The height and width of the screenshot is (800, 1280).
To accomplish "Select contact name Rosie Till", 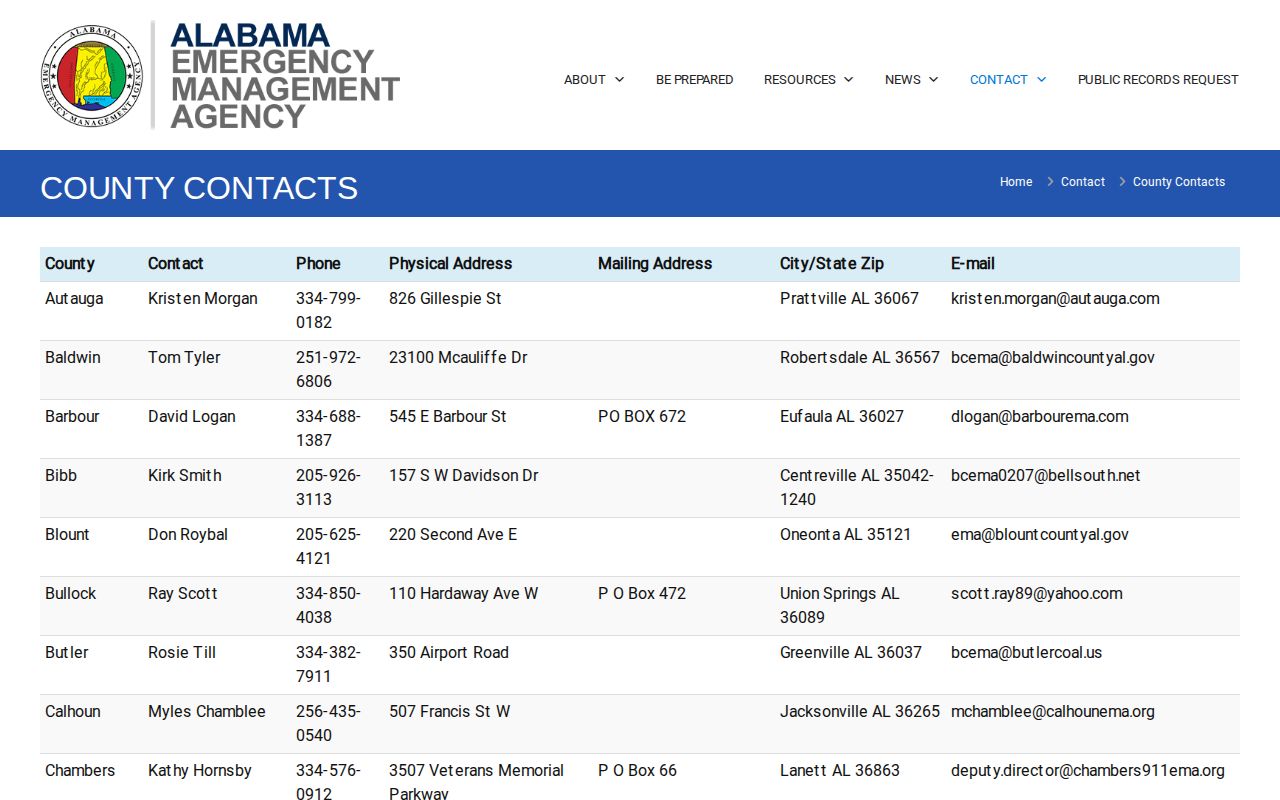I will click(182, 653).
